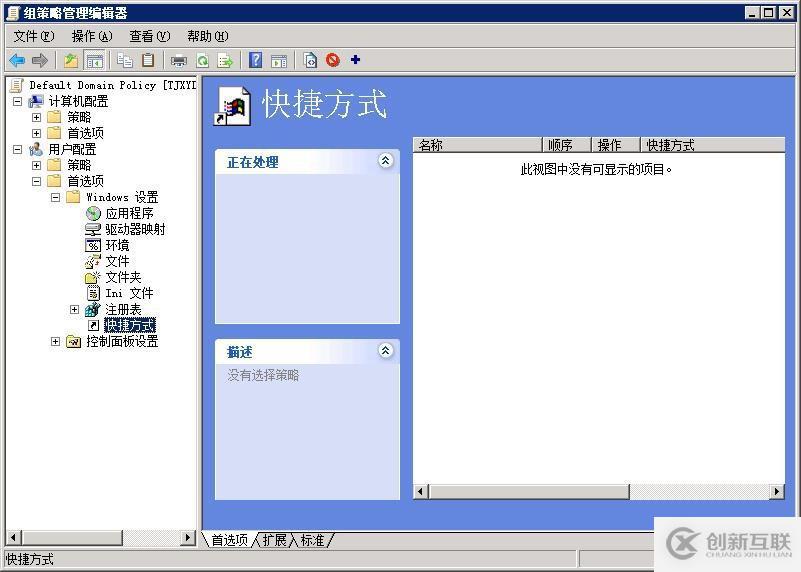Click the red stop processing icon

[x=333, y=60]
